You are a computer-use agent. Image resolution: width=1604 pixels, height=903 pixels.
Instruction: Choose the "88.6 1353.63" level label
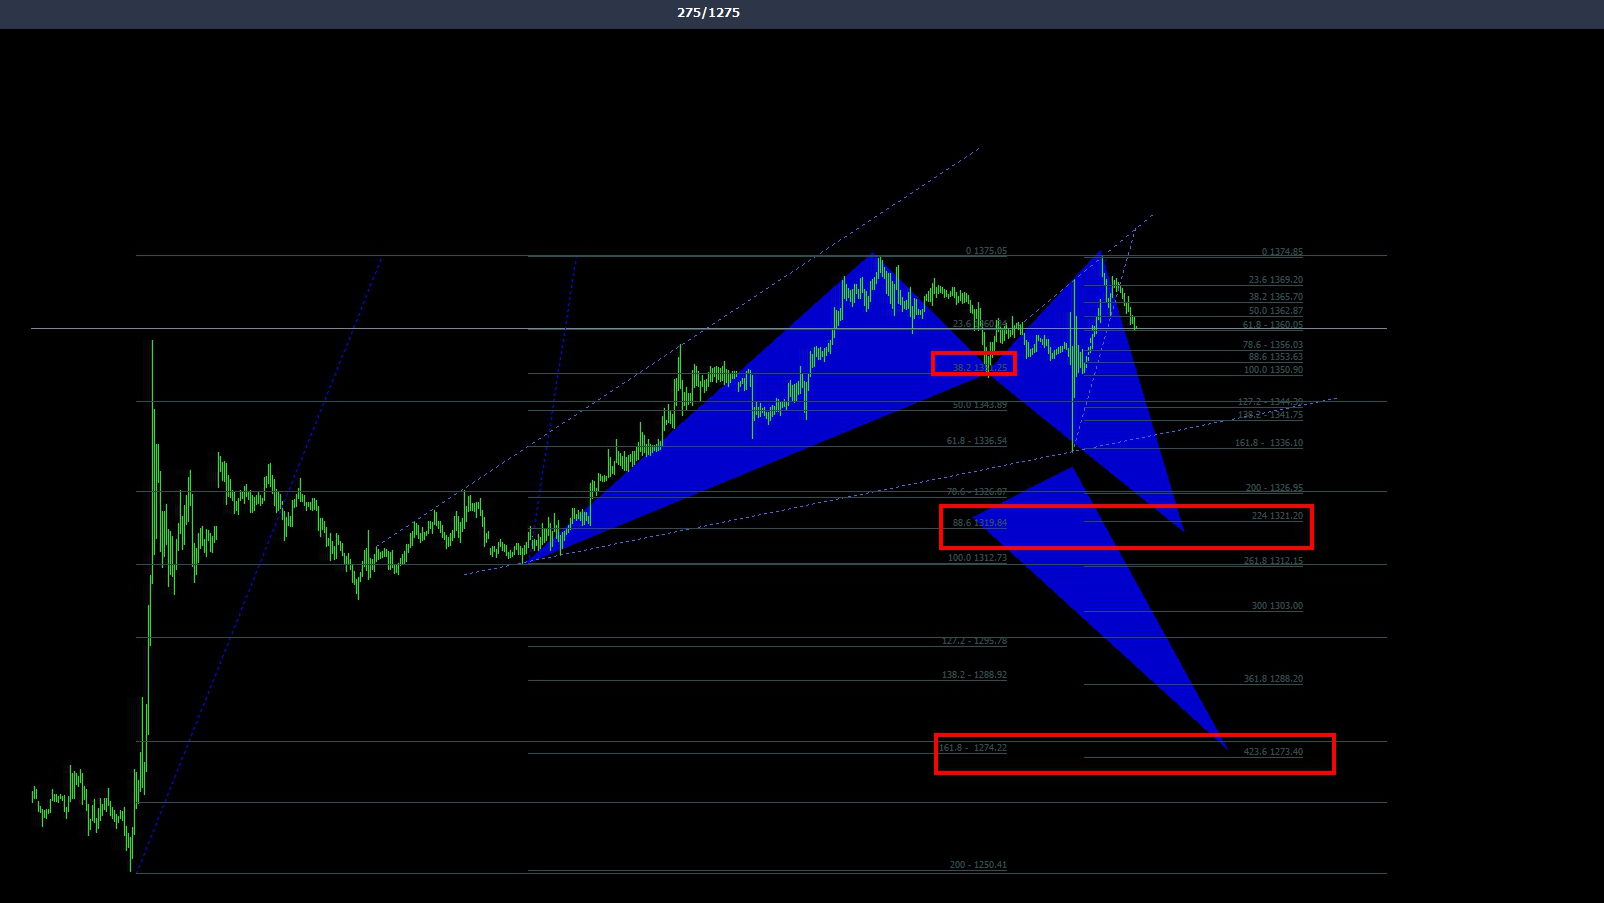[x=1275, y=357]
